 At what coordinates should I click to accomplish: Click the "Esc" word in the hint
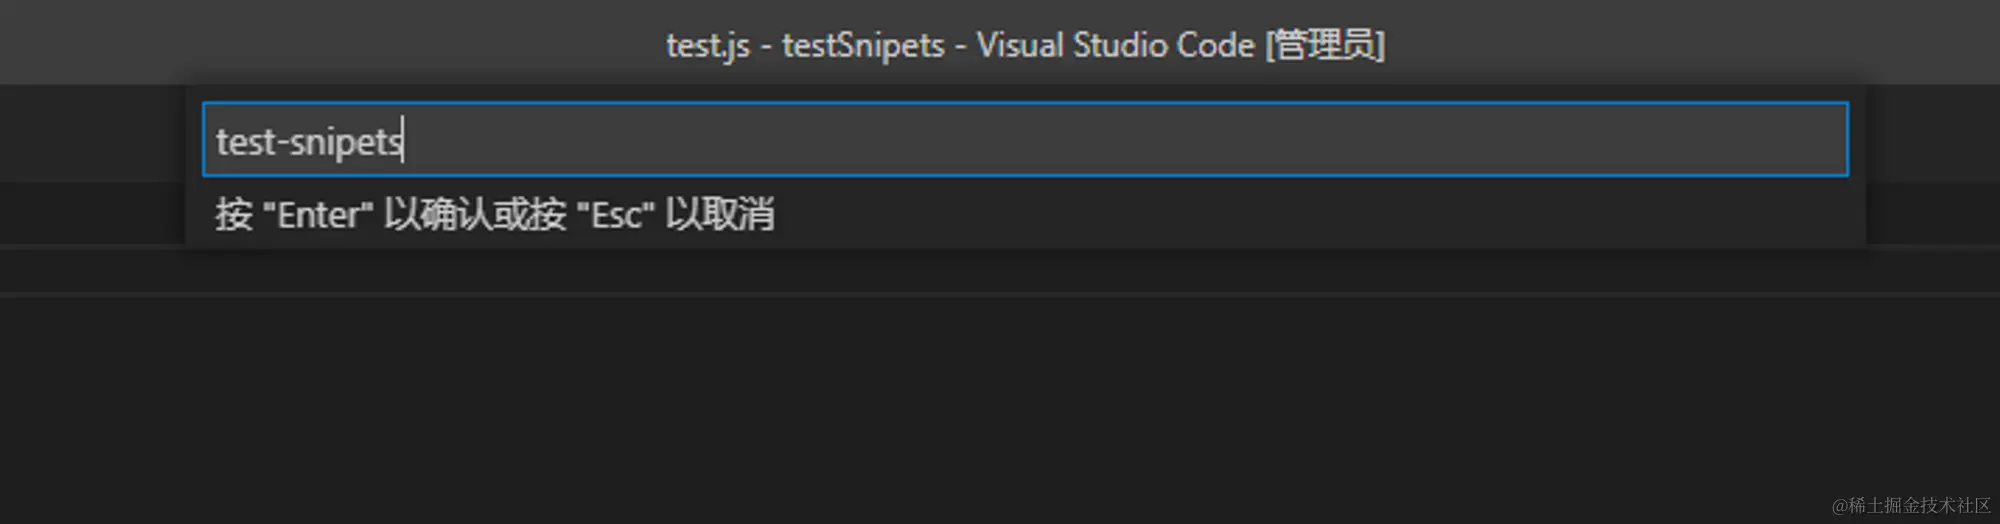tap(616, 215)
